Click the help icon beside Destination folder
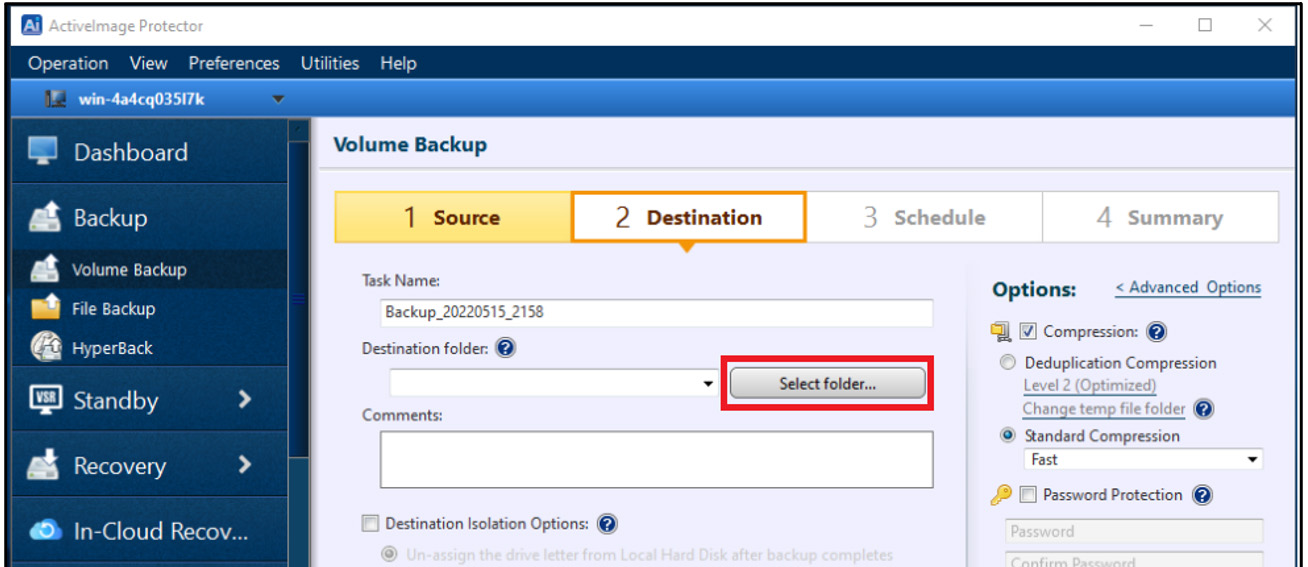 tap(506, 349)
